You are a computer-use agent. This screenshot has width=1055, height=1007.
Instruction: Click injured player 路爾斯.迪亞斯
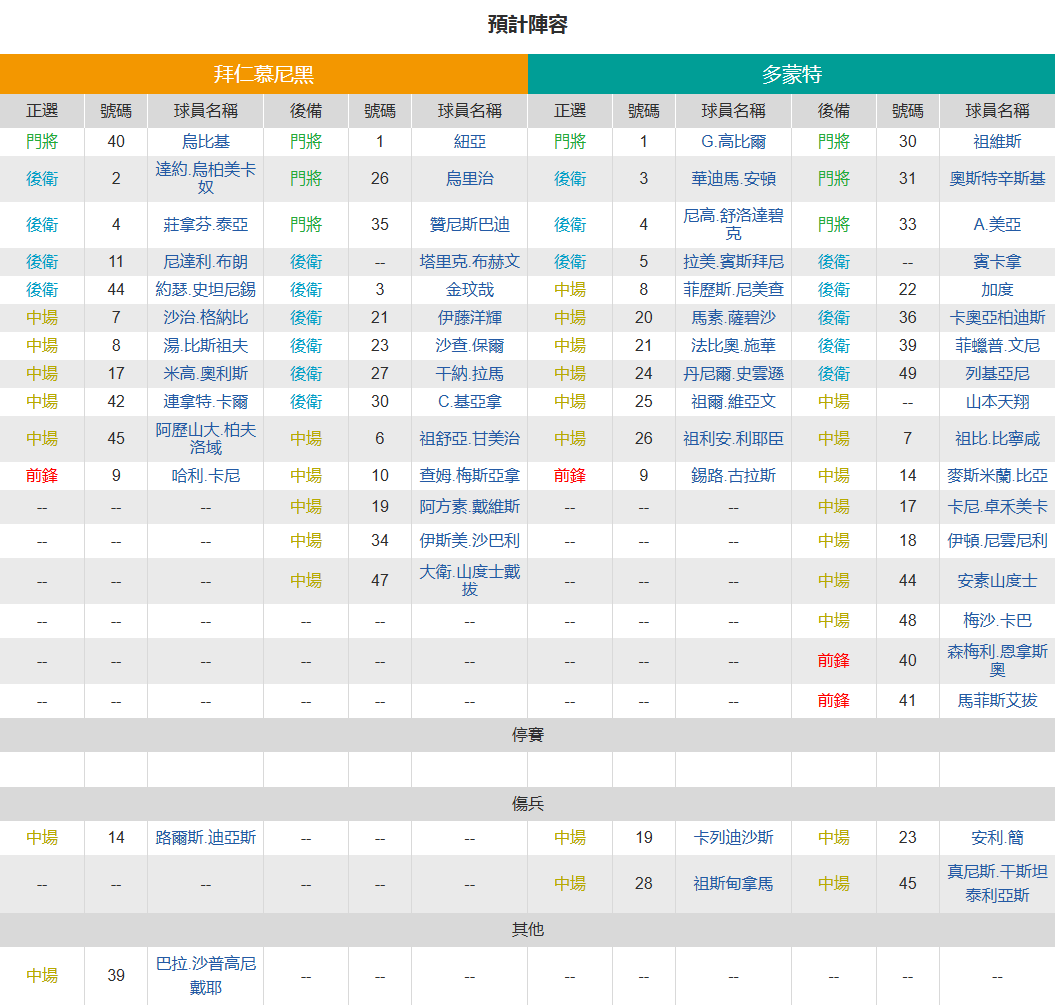tap(206, 837)
